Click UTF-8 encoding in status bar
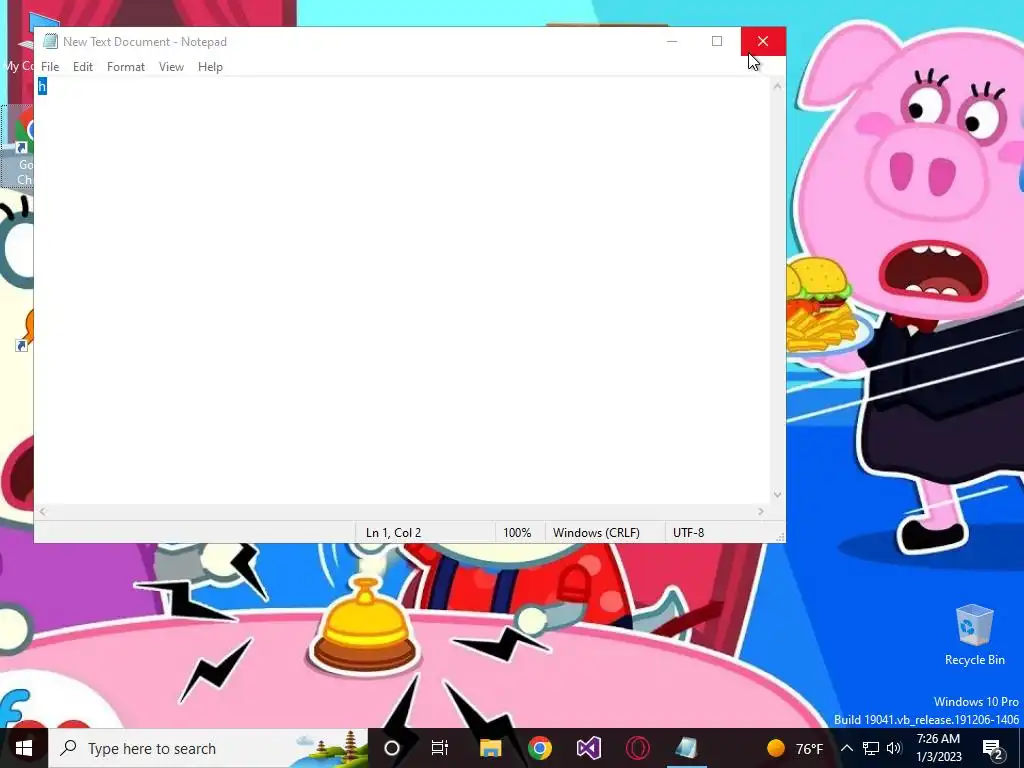 point(688,532)
